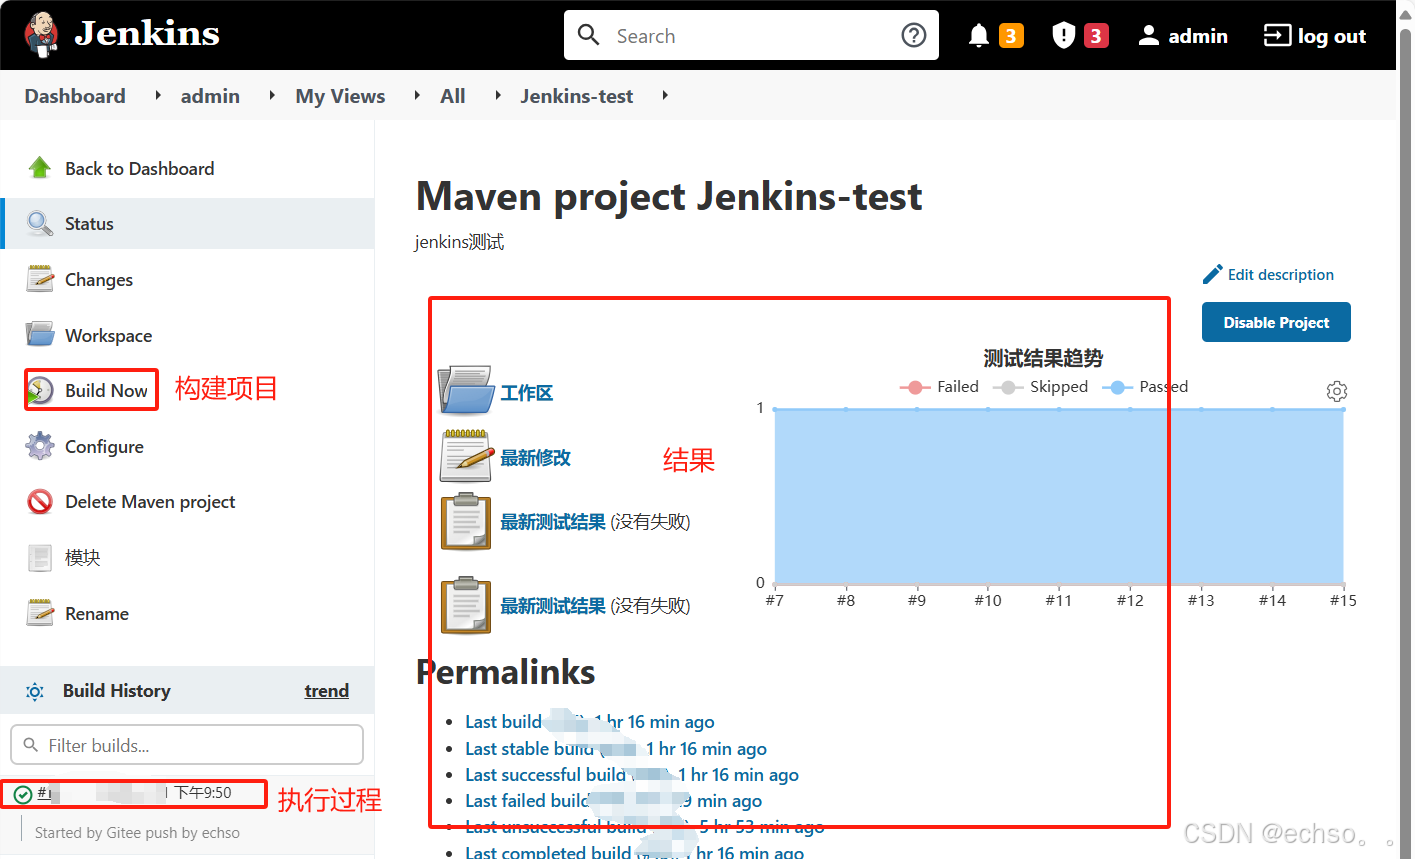Click the lower 最新测试结果 clipboard icon

click(466, 605)
